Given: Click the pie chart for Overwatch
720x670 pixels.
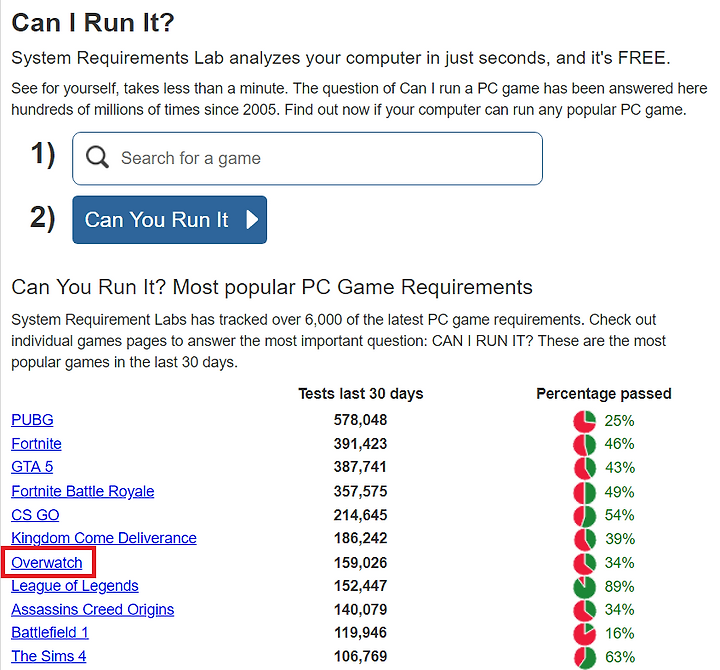Looking at the screenshot, I should [584, 563].
